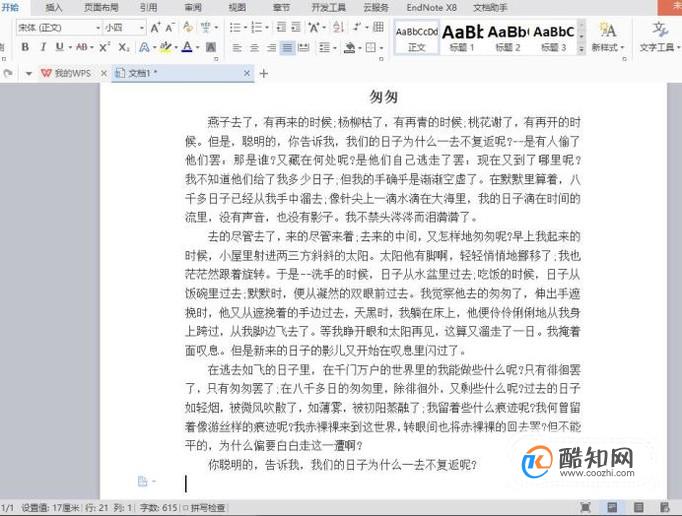This screenshot has width=682, height=516.
Task: Open the borders dropdown arrow
Action: (x=381, y=47)
